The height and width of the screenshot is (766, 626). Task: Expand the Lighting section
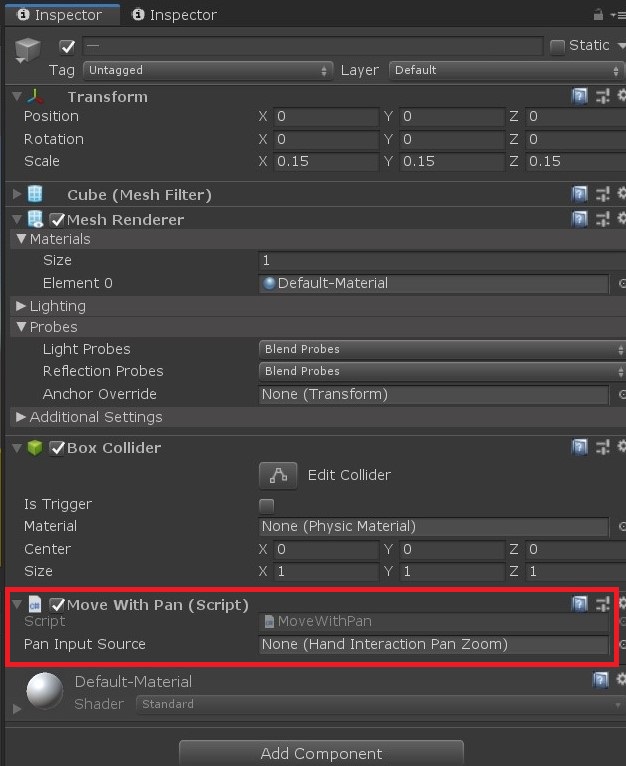21,306
